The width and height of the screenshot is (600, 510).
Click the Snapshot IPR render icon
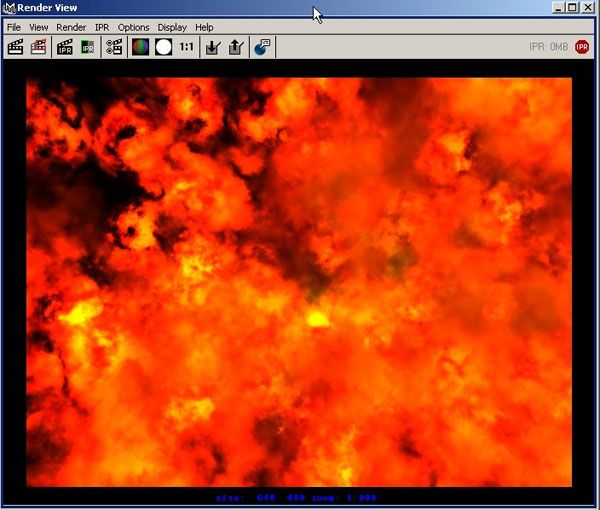tap(65, 46)
